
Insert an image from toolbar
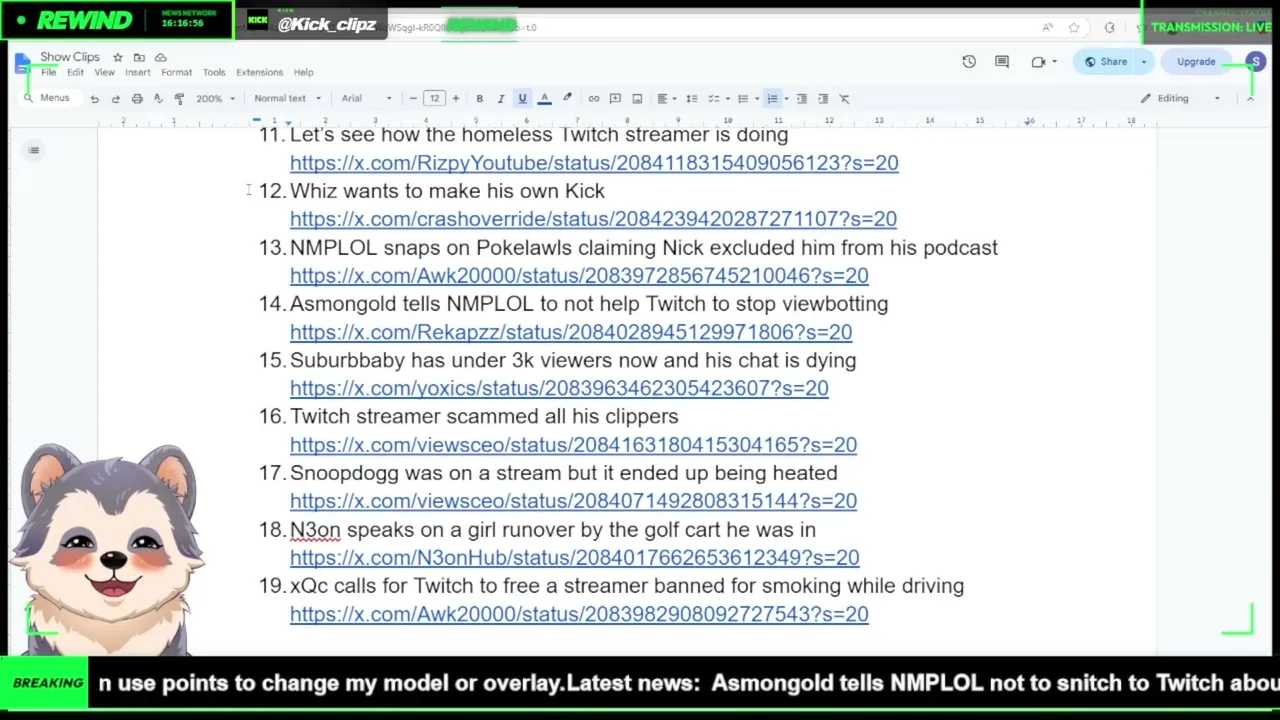click(637, 98)
